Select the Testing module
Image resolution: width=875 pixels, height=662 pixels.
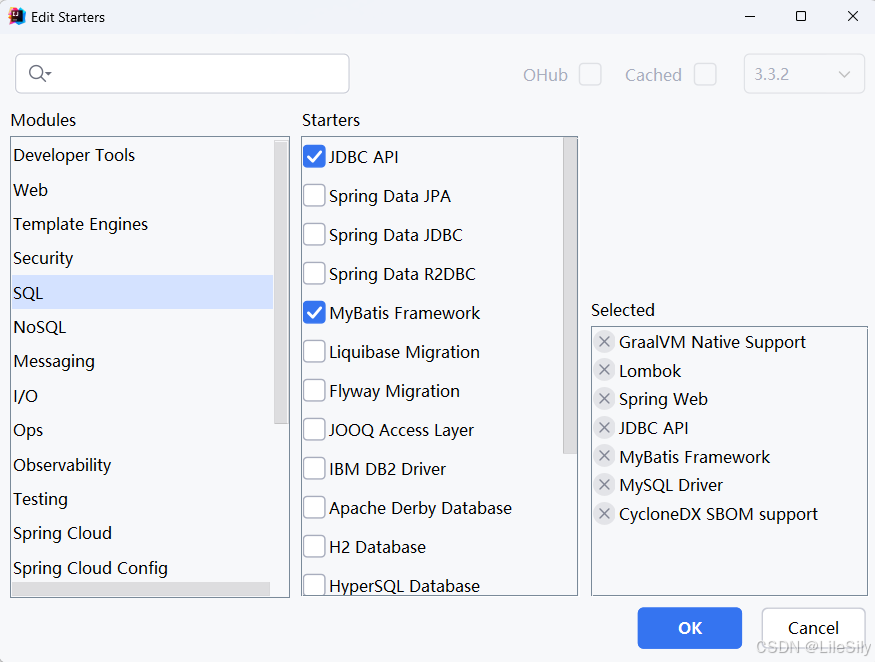coord(142,498)
